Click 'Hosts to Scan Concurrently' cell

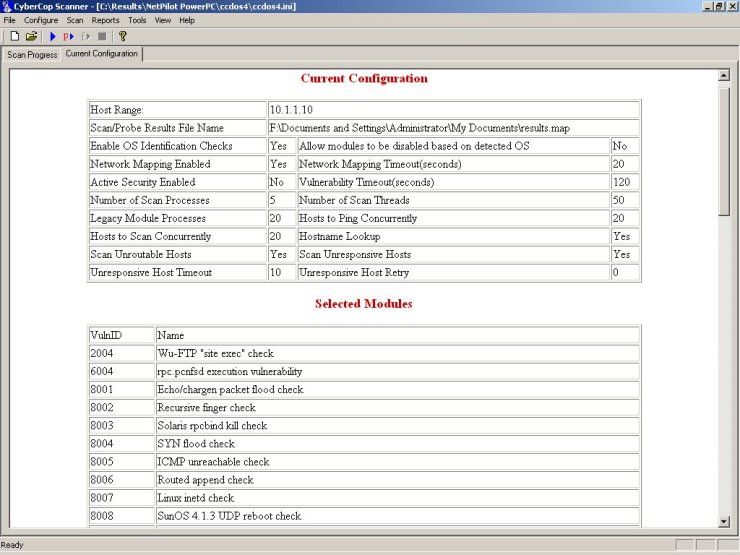tap(177, 236)
